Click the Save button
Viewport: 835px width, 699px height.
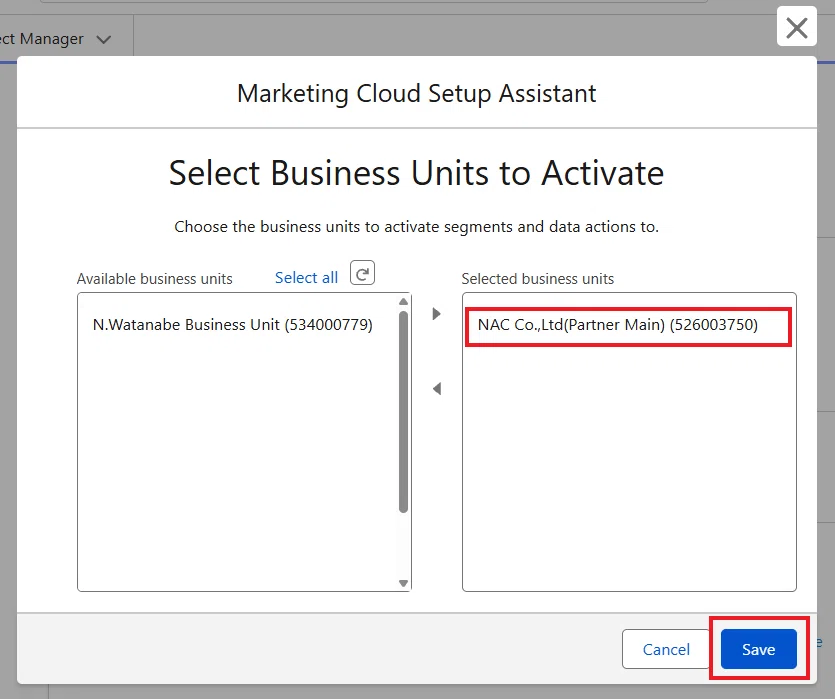(x=758, y=649)
